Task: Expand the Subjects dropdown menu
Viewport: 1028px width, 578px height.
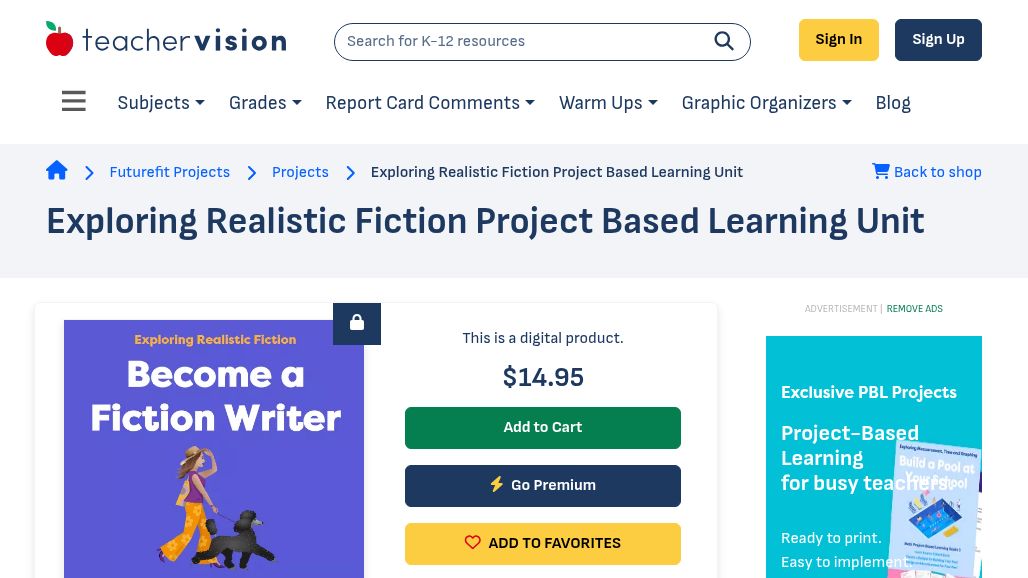Action: (x=161, y=103)
